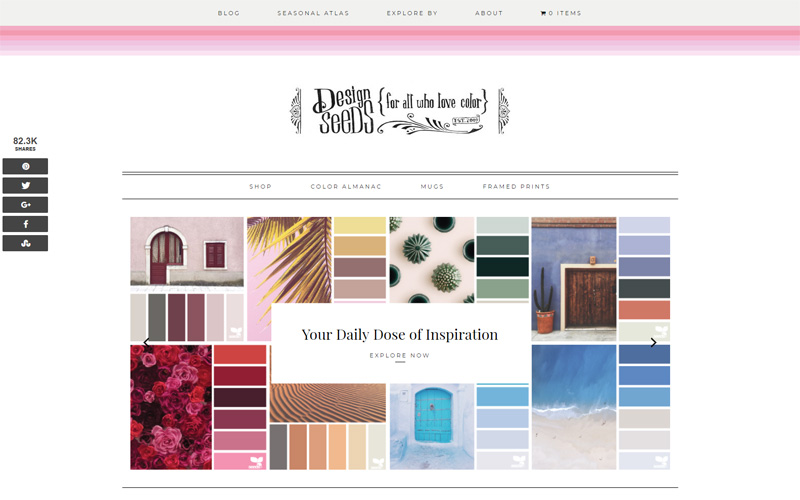The image size is (800, 500).
Task: Open the Seasonal Atlas menu
Action: (x=313, y=13)
